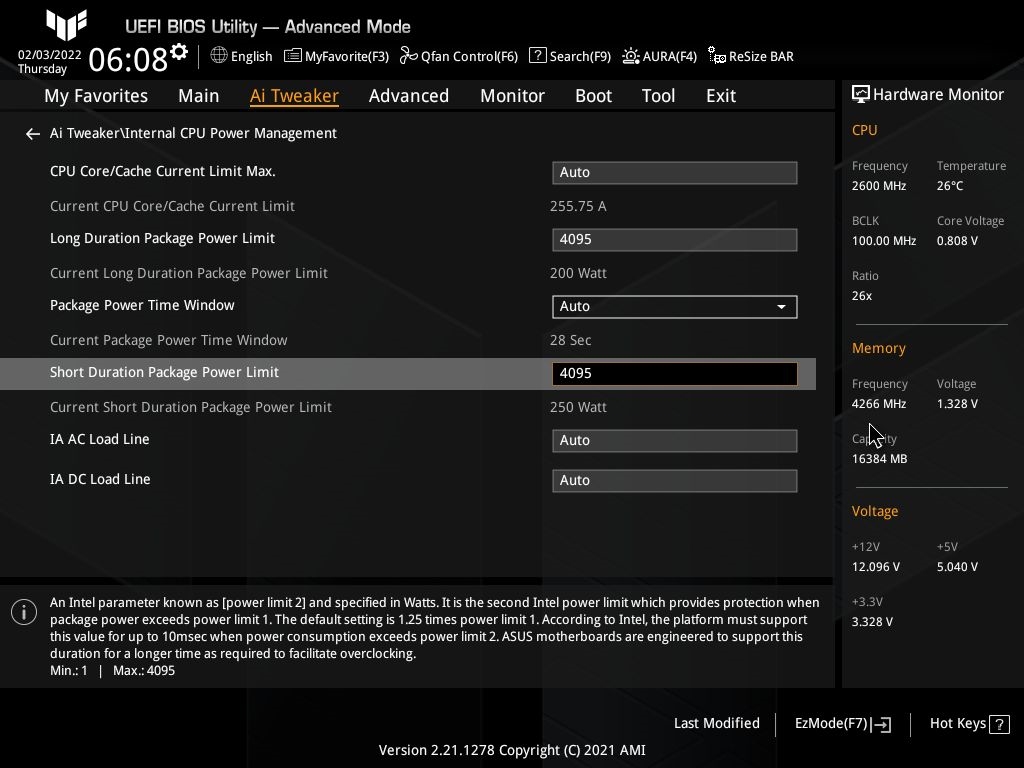1024x768 pixels.
Task: Open clock settings gear icon
Action: (179, 52)
